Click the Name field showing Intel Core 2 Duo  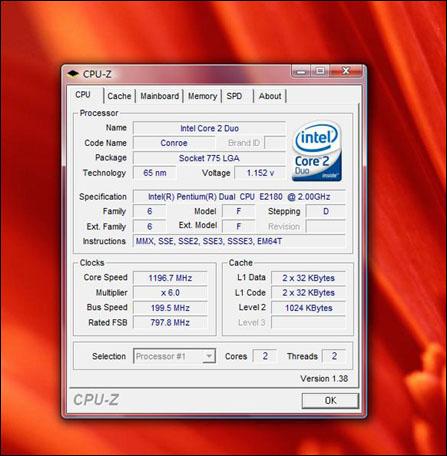(209, 128)
